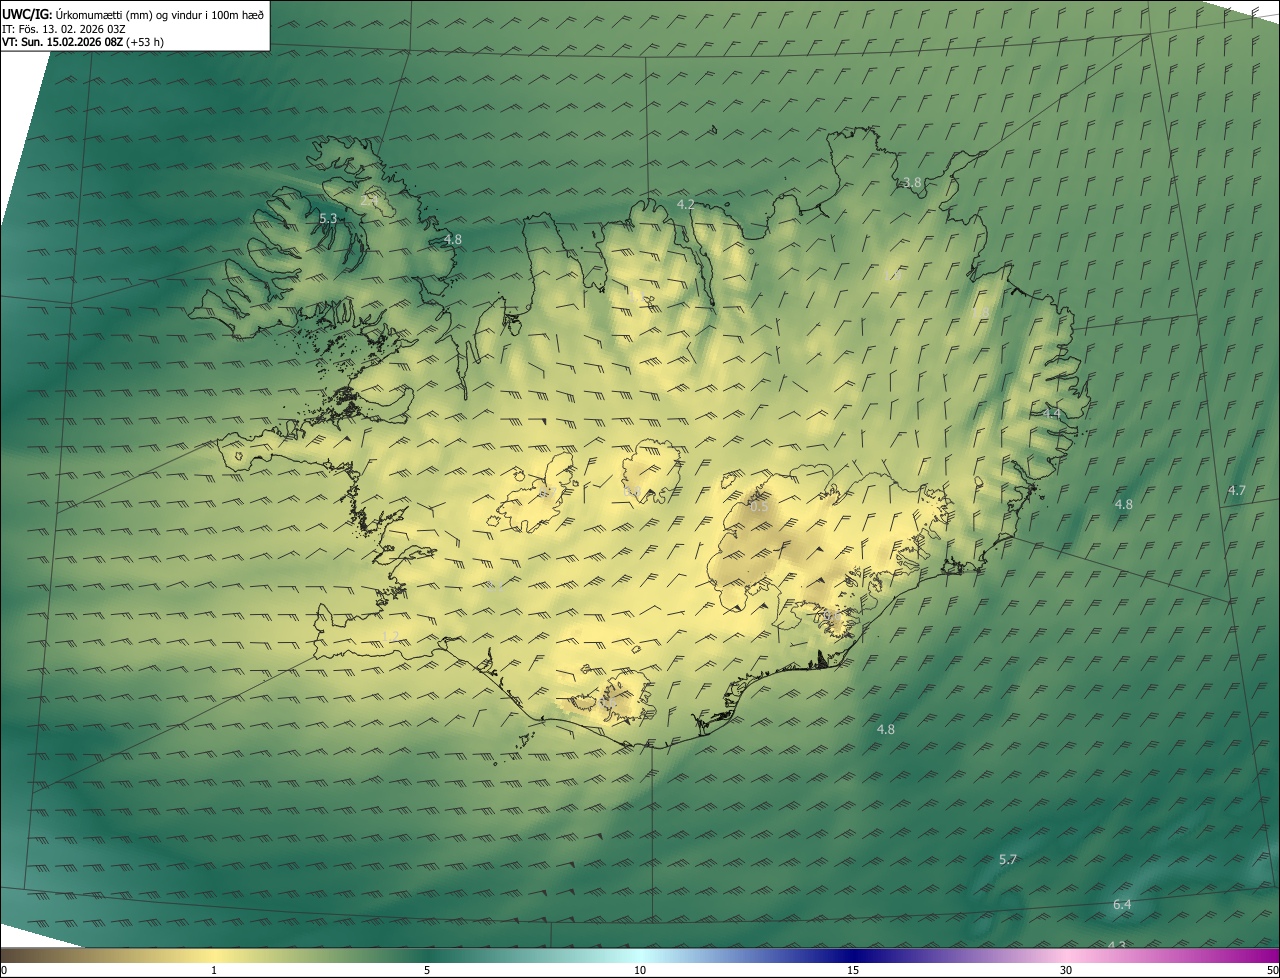Select the 4.7 value at the map's east edge
Viewport: 1280px width, 978px height.
point(1237,490)
